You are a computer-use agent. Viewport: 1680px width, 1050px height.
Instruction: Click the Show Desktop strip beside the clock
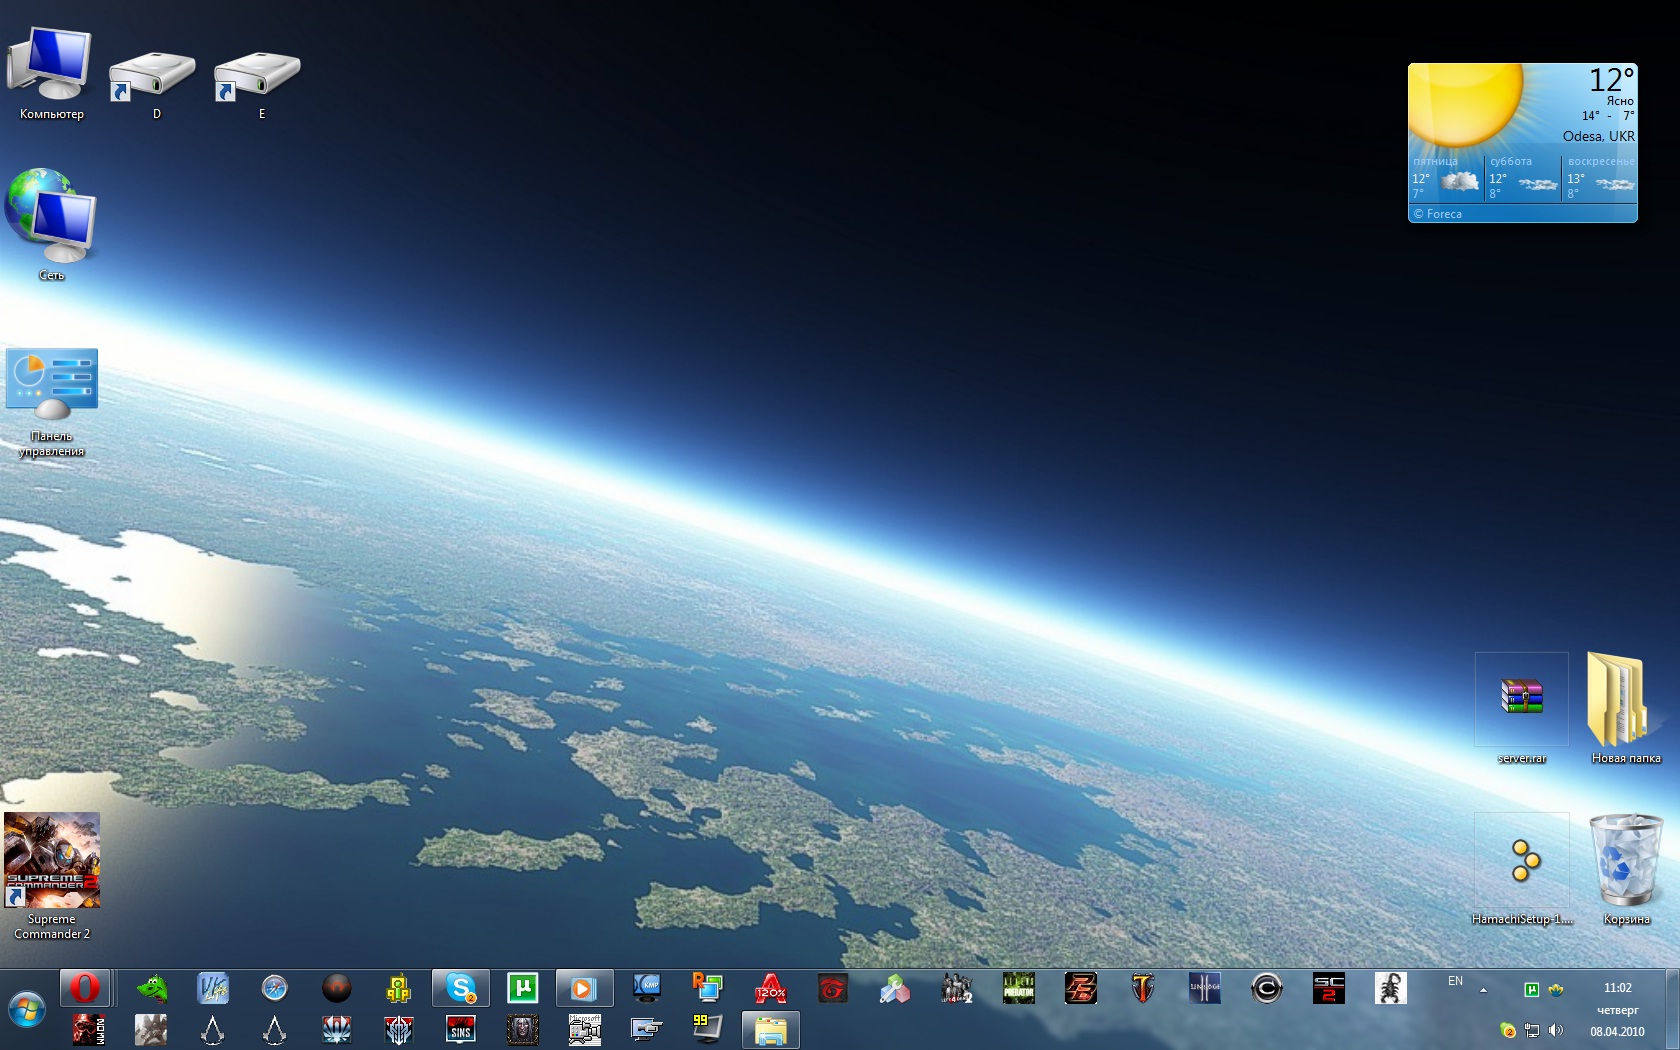[1673, 1009]
